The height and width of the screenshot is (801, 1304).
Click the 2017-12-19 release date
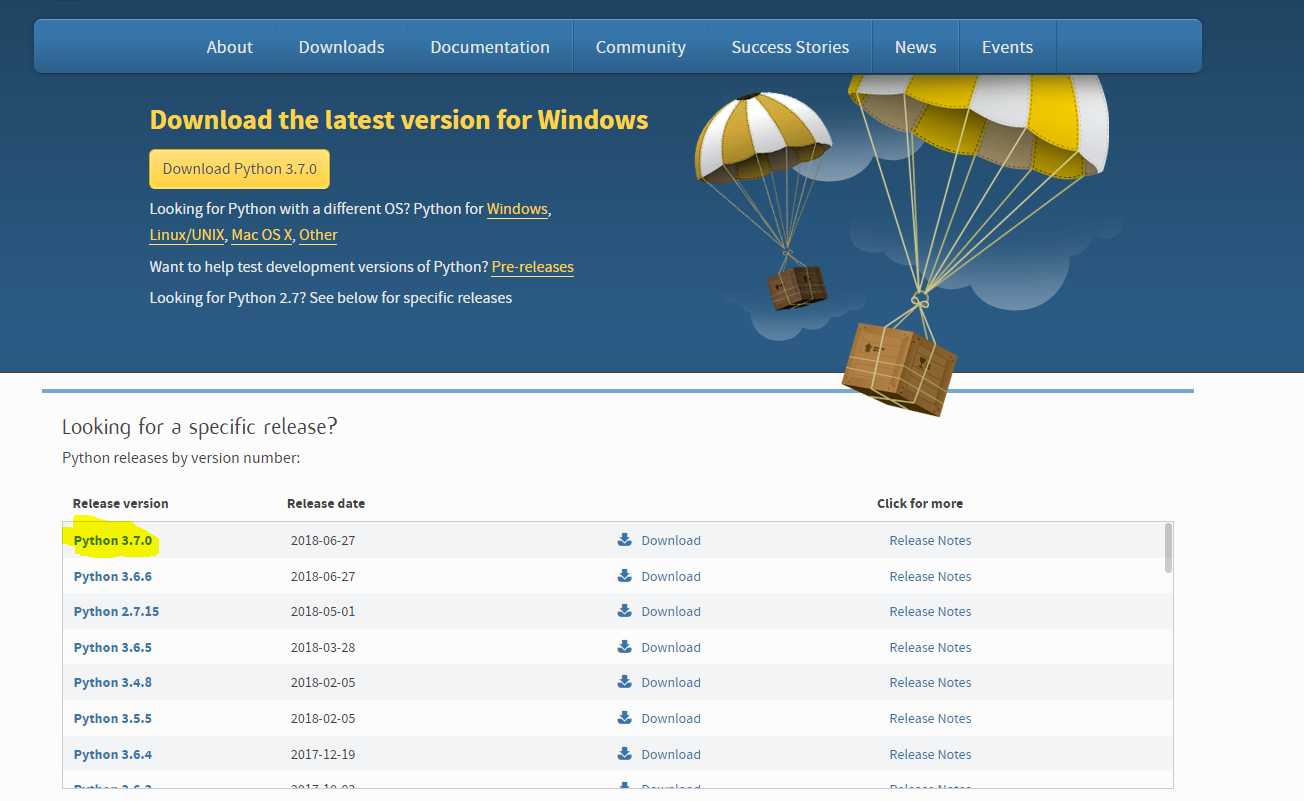pos(323,754)
